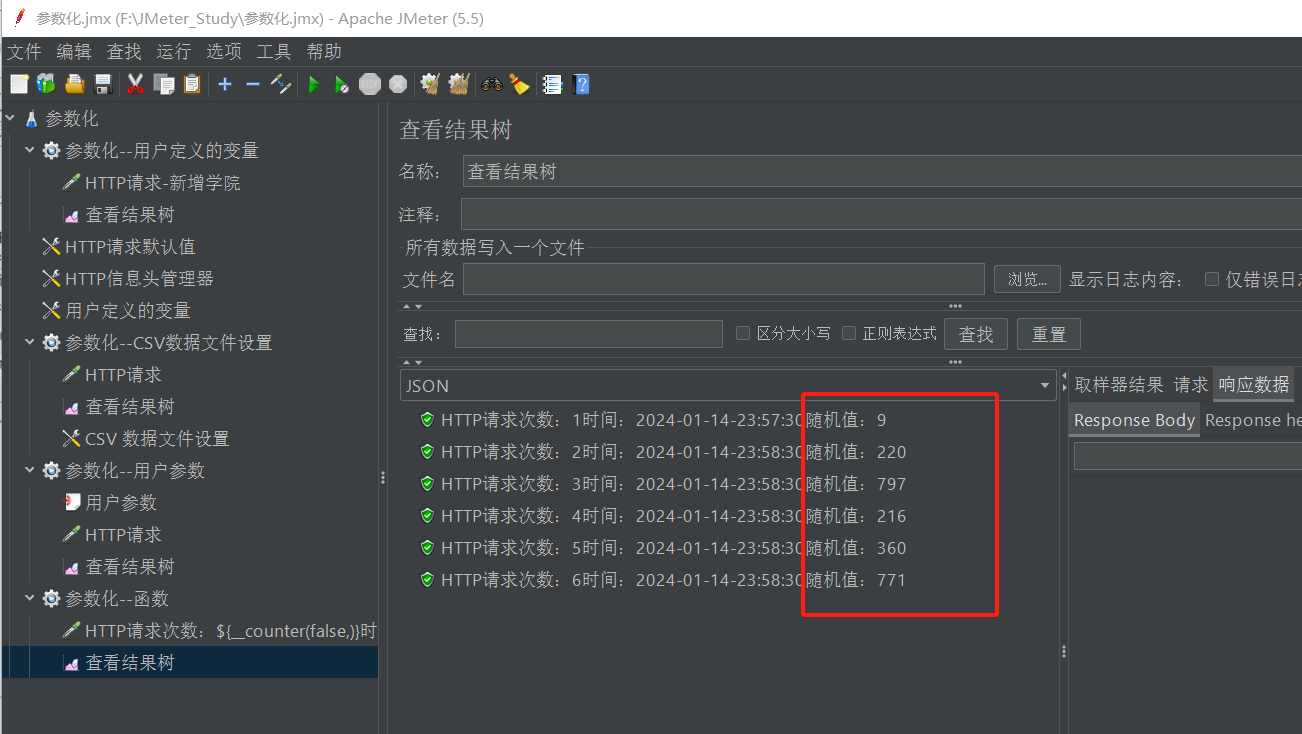Image resolution: width=1302 pixels, height=734 pixels.
Task: Open a test plan file via folder icon
Action: pos(74,85)
